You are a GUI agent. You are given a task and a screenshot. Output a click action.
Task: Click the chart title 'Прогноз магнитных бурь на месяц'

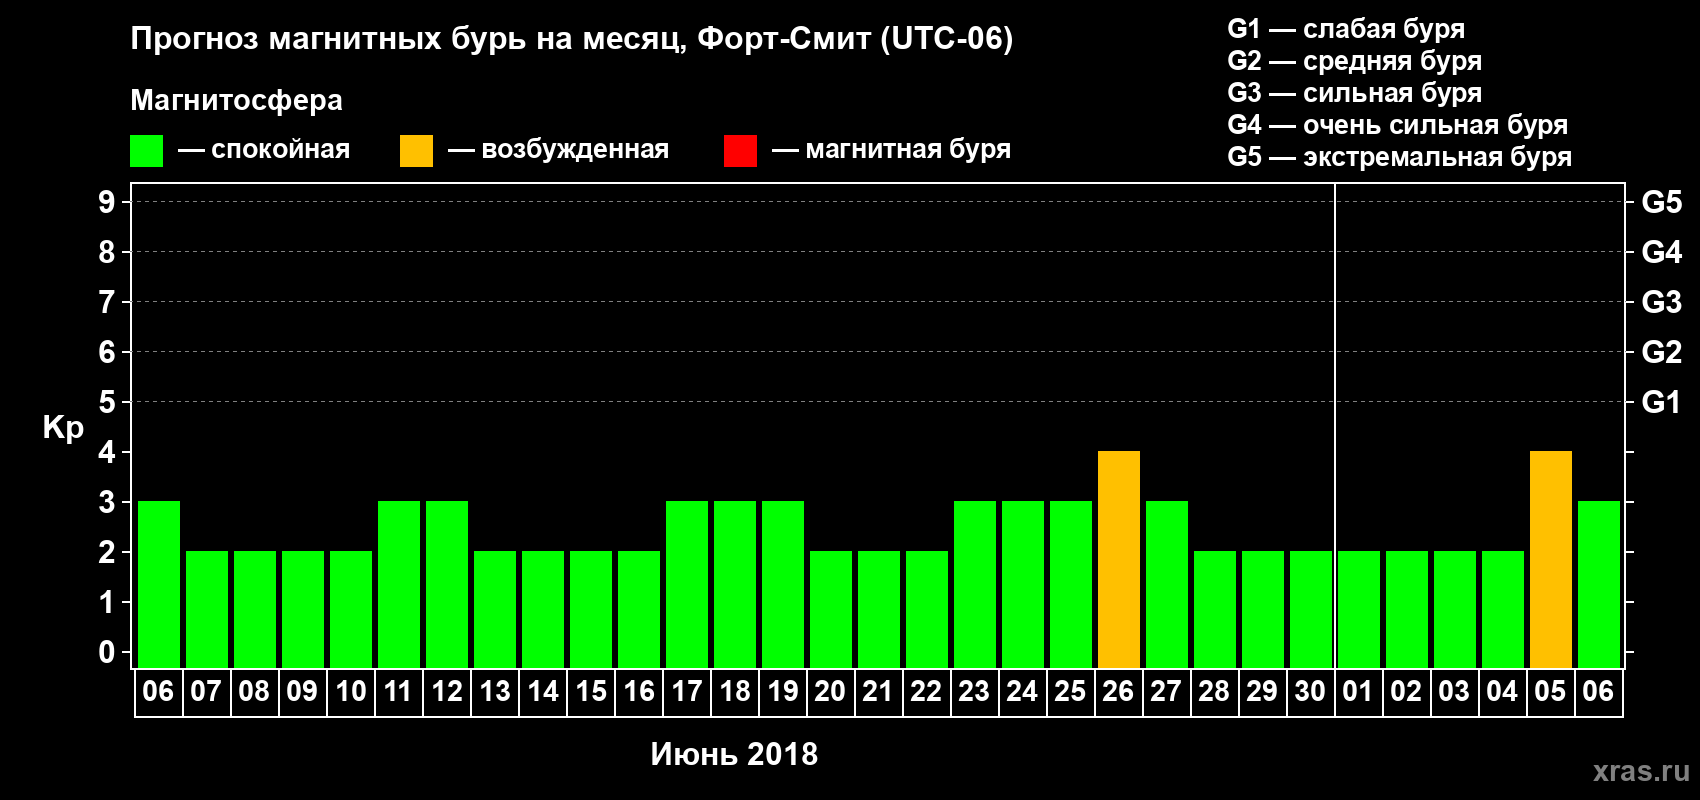(408, 39)
